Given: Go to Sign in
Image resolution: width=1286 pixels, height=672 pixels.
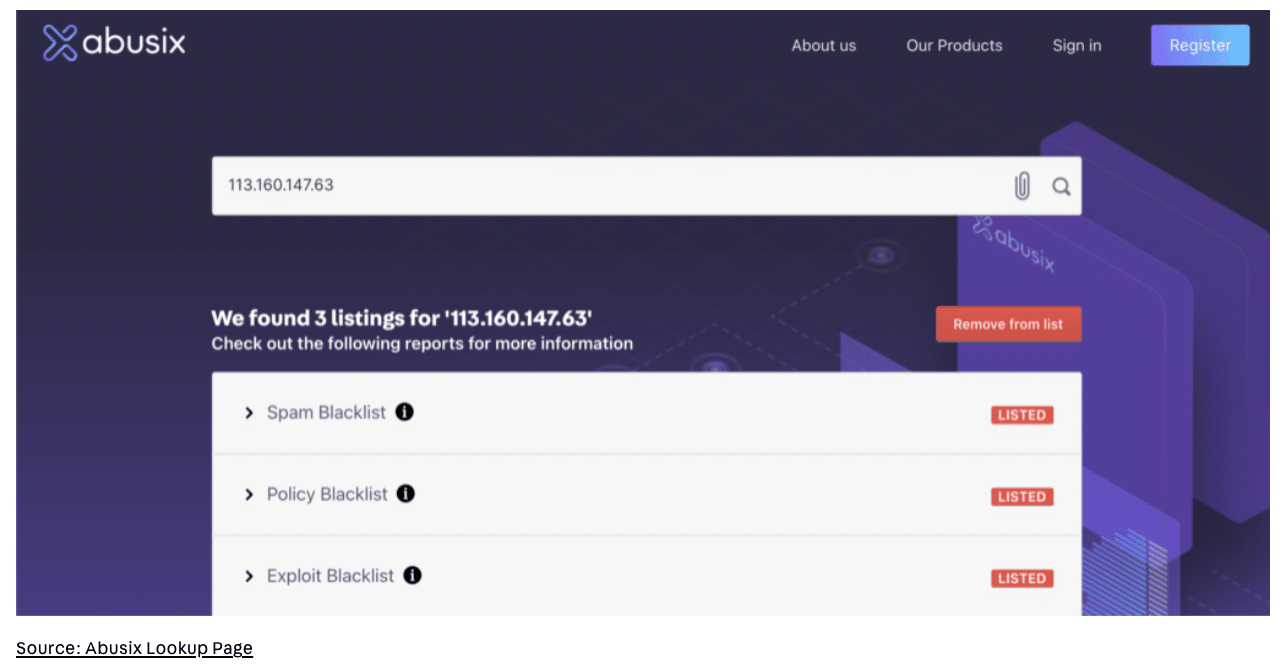Looking at the screenshot, I should [1077, 45].
